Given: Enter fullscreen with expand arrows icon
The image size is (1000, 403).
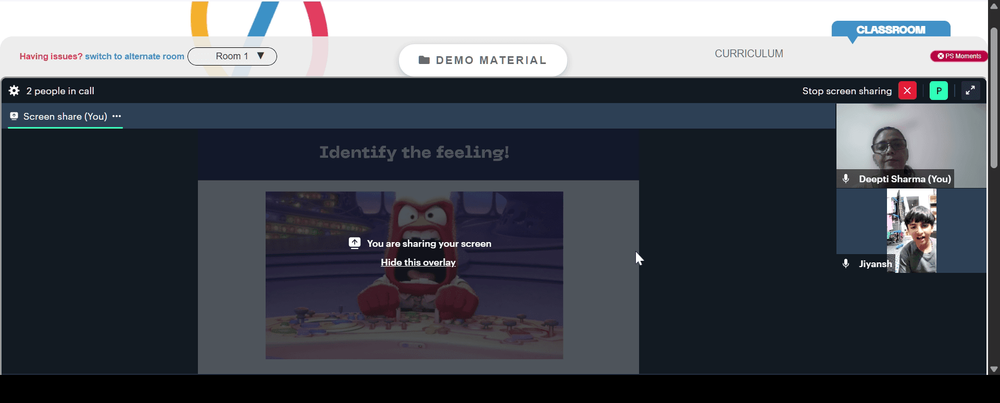Looking at the screenshot, I should tap(970, 91).
